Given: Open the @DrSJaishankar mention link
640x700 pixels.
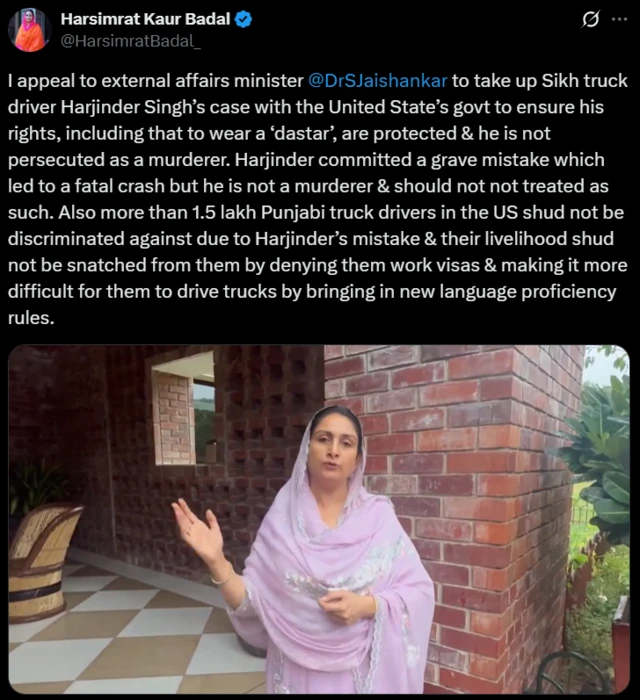Looking at the screenshot, I should (378, 81).
